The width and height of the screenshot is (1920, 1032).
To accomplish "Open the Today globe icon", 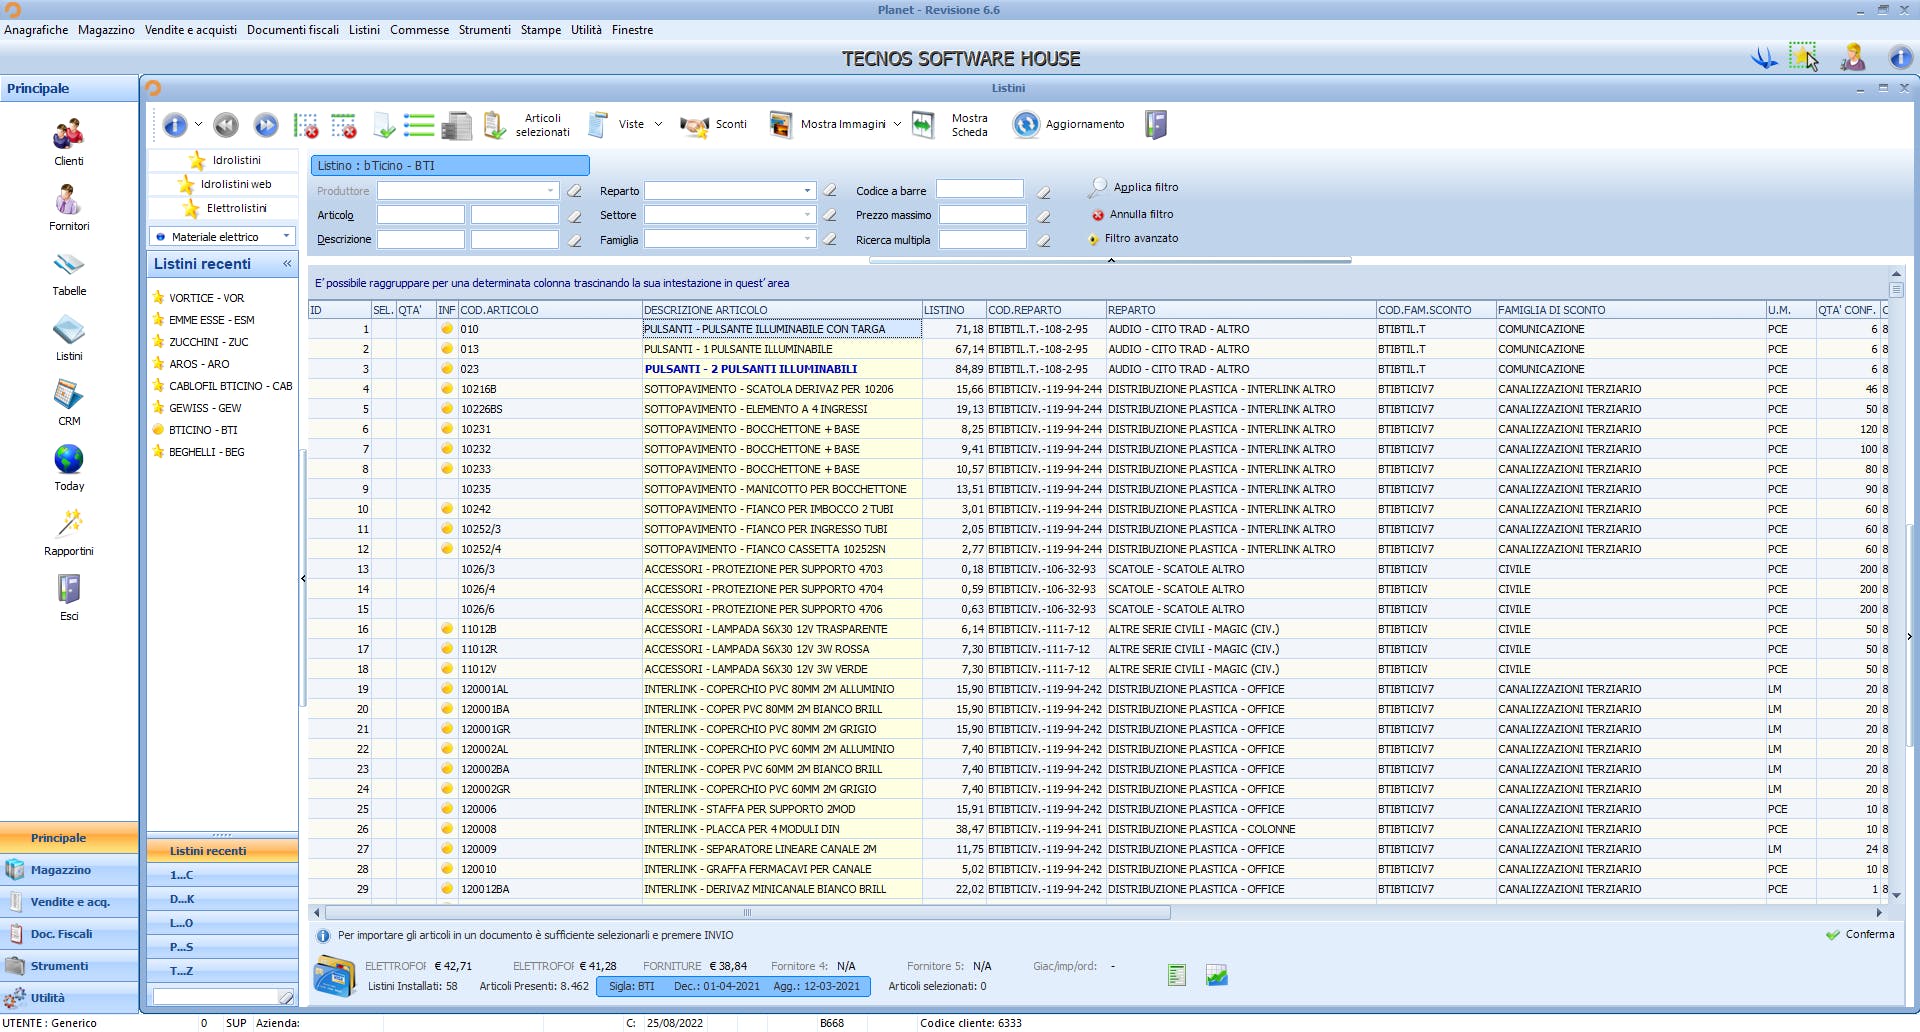I will [68, 468].
